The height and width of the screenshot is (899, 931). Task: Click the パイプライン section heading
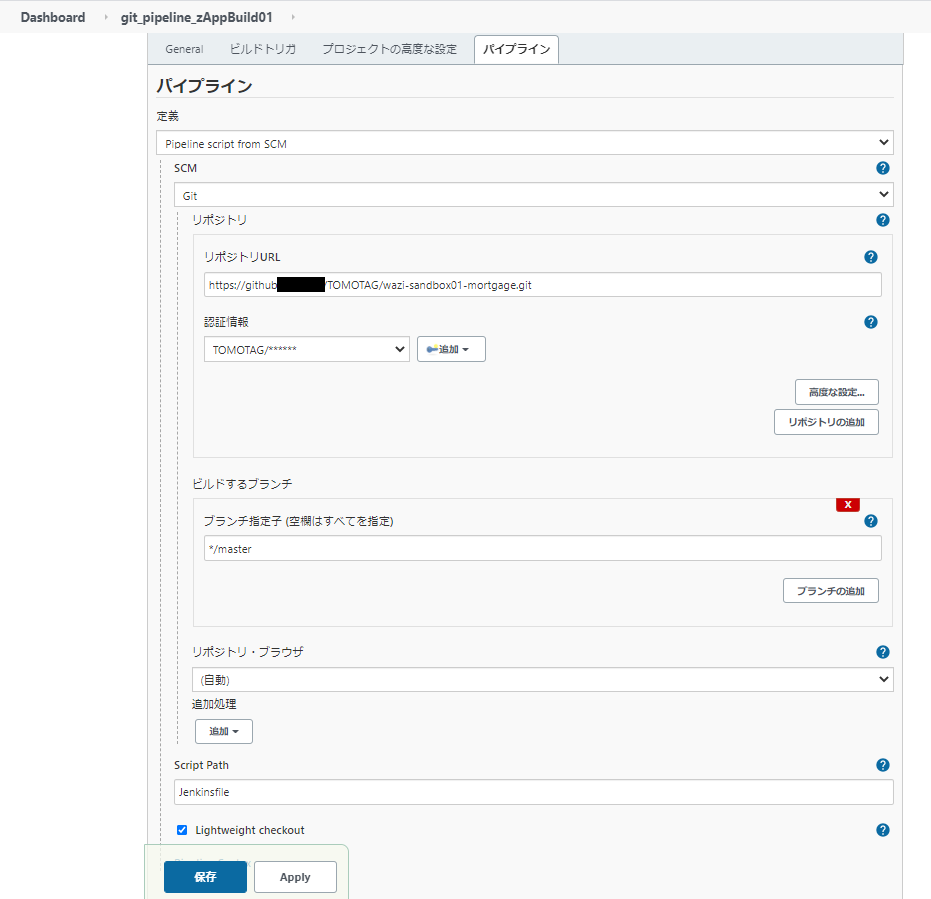pos(204,86)
